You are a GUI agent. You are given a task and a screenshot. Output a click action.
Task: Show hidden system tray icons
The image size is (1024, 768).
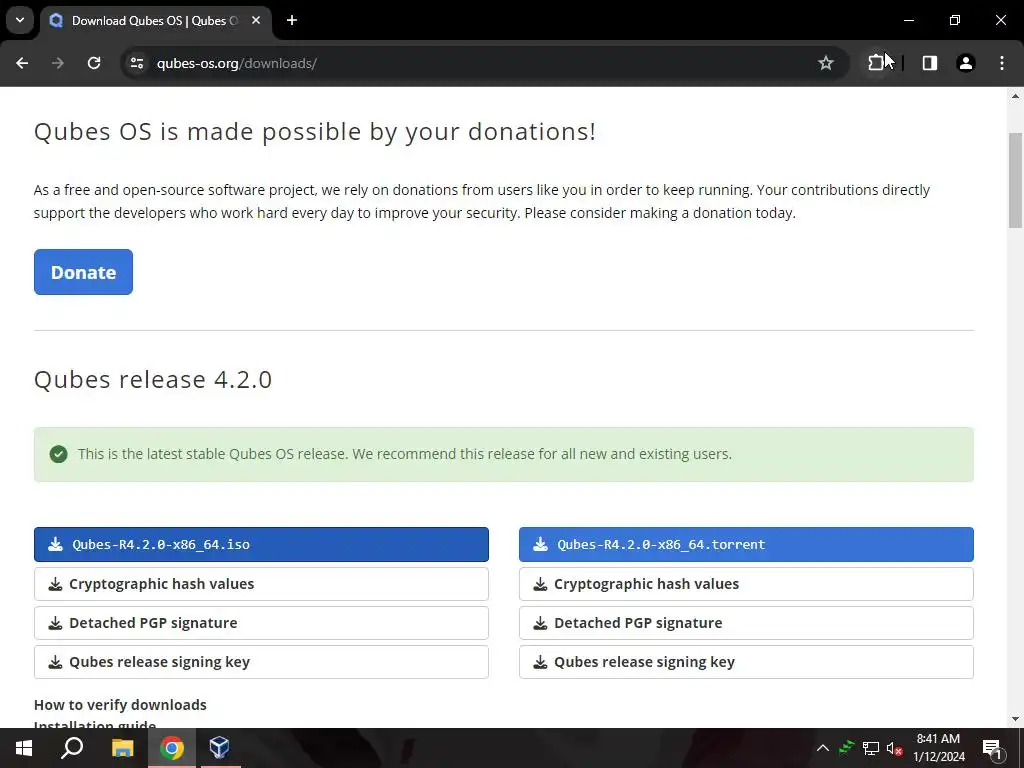point(823,748)
